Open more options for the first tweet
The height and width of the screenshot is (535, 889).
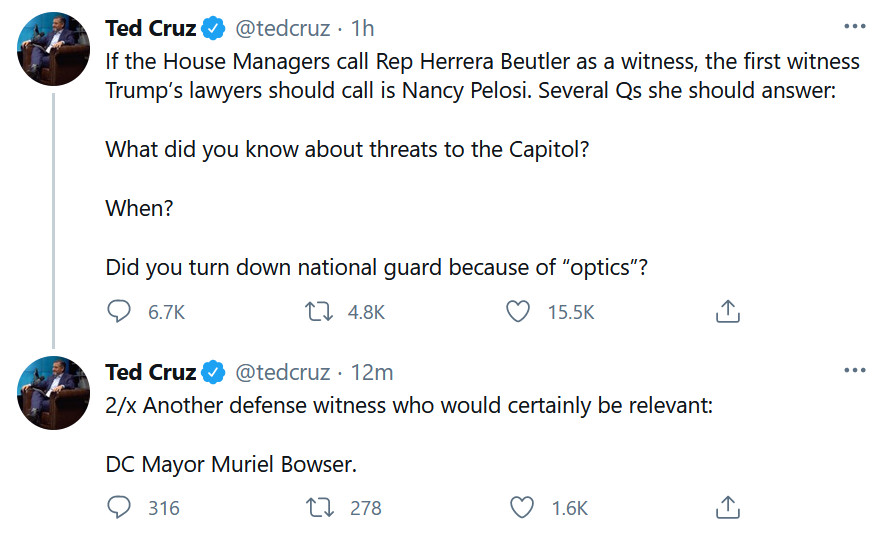[854, 26]
